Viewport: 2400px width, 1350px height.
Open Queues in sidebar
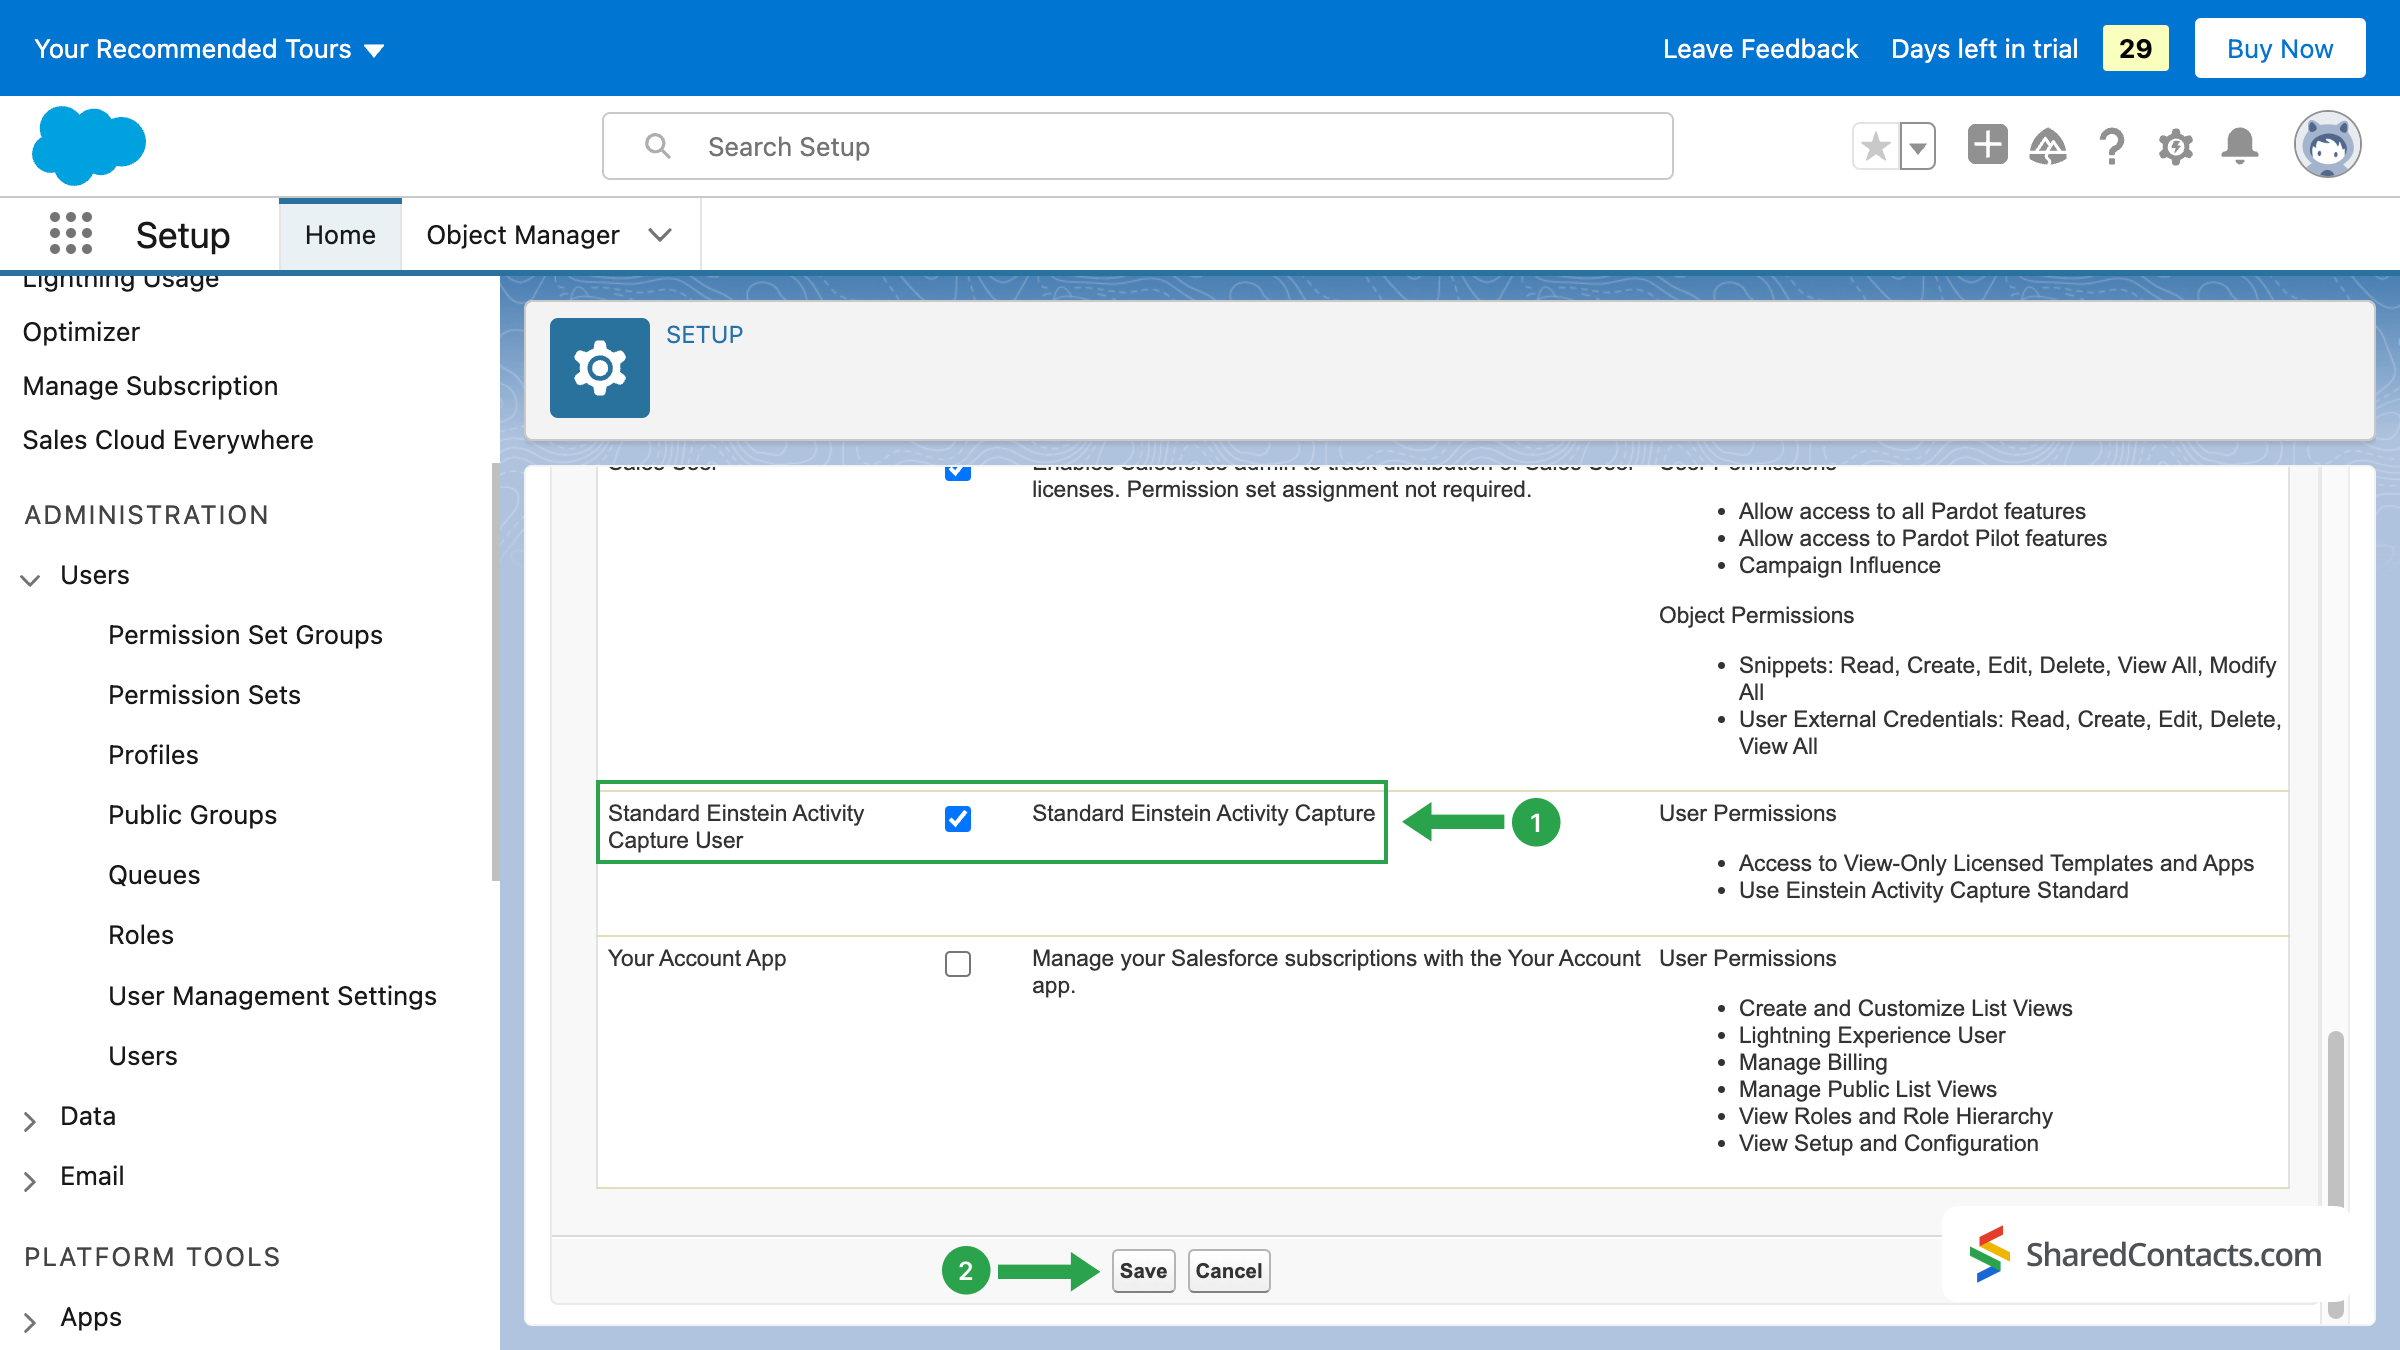pos(154,875)
